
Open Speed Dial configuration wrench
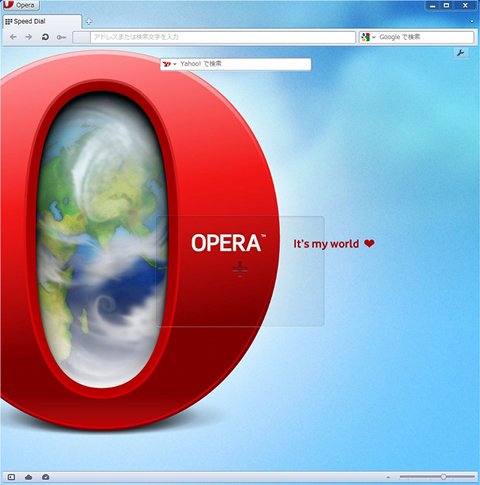pos(461,53)
